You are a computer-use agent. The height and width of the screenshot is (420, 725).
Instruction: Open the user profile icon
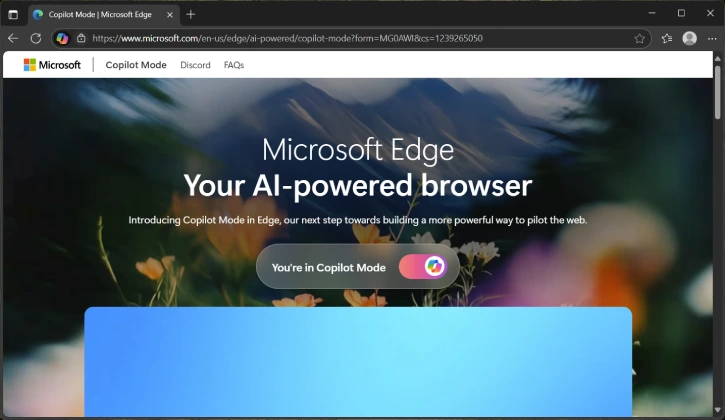coord(689,38)
